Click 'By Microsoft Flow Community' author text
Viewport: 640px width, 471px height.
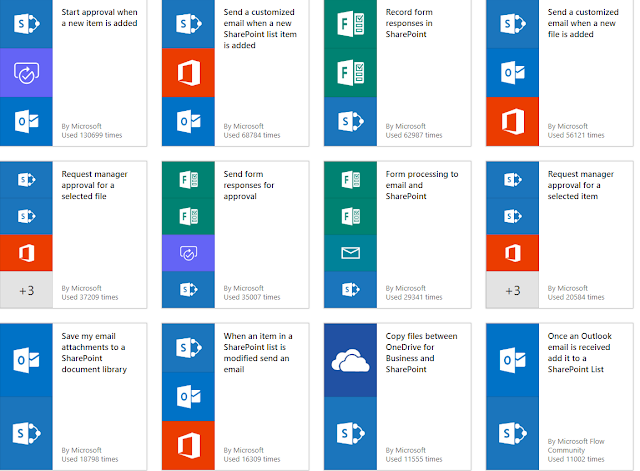click(576, 446)
